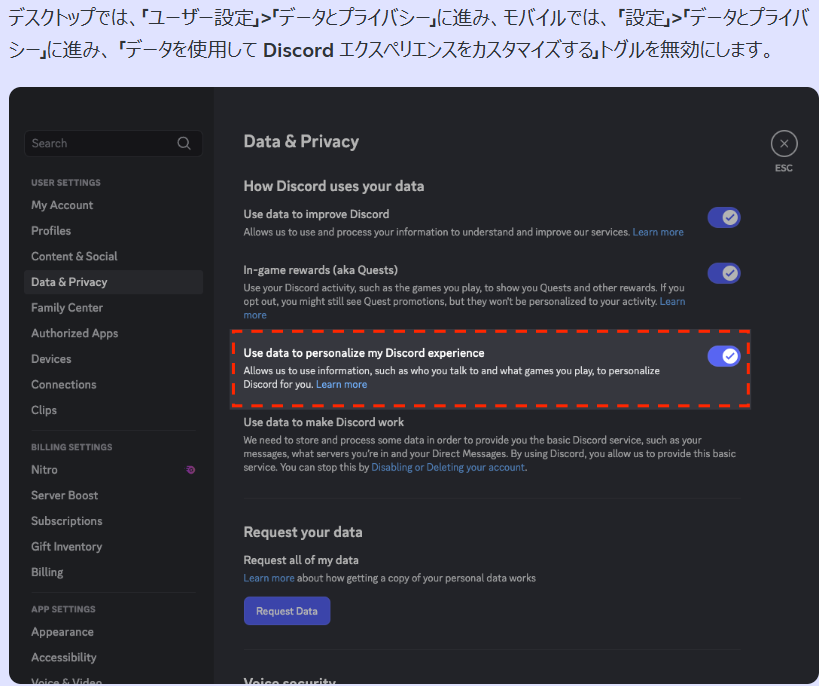Viewport: 819px width, 686px height.
Task: Open the Authorized Apps section
Action: tap(74, 333)
